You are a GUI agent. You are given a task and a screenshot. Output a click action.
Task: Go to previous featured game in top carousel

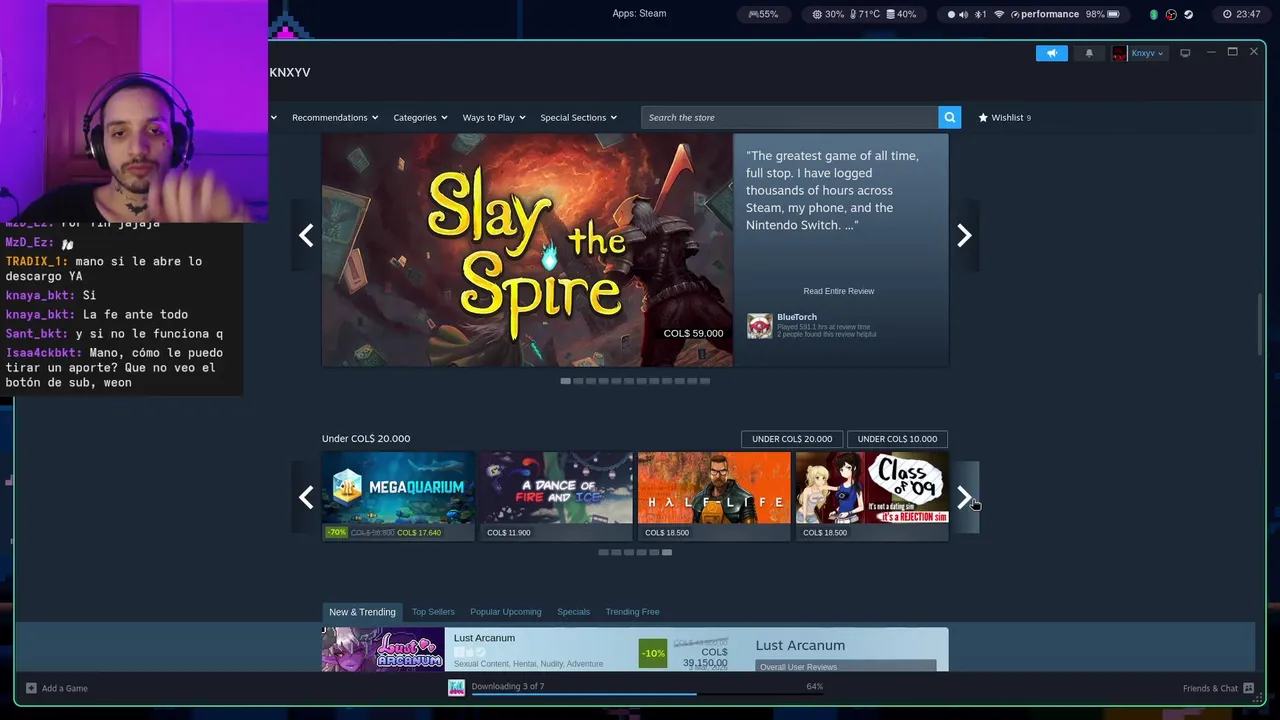306,235
